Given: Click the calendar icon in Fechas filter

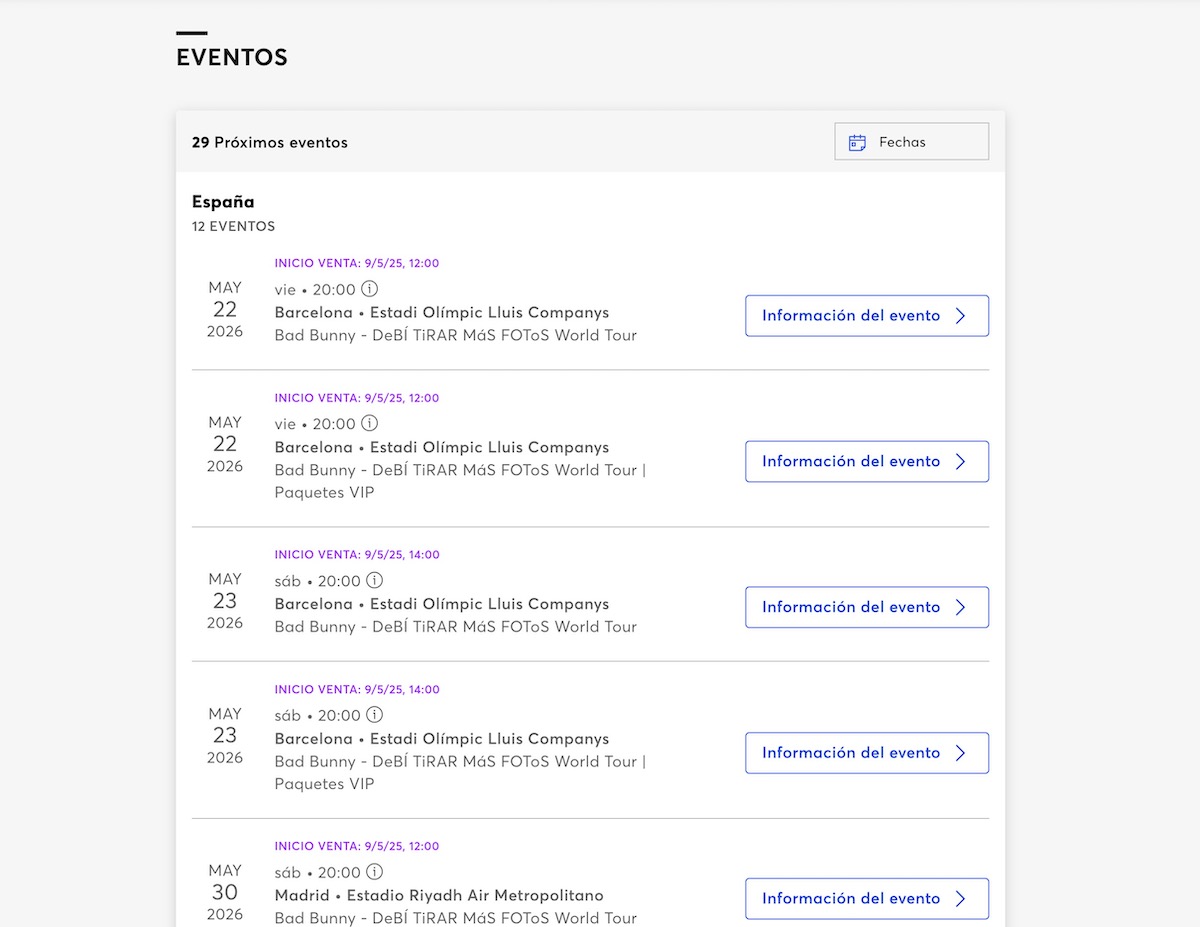Looking at the screenshot, I should pyautogui.click(x=857, y=142).
